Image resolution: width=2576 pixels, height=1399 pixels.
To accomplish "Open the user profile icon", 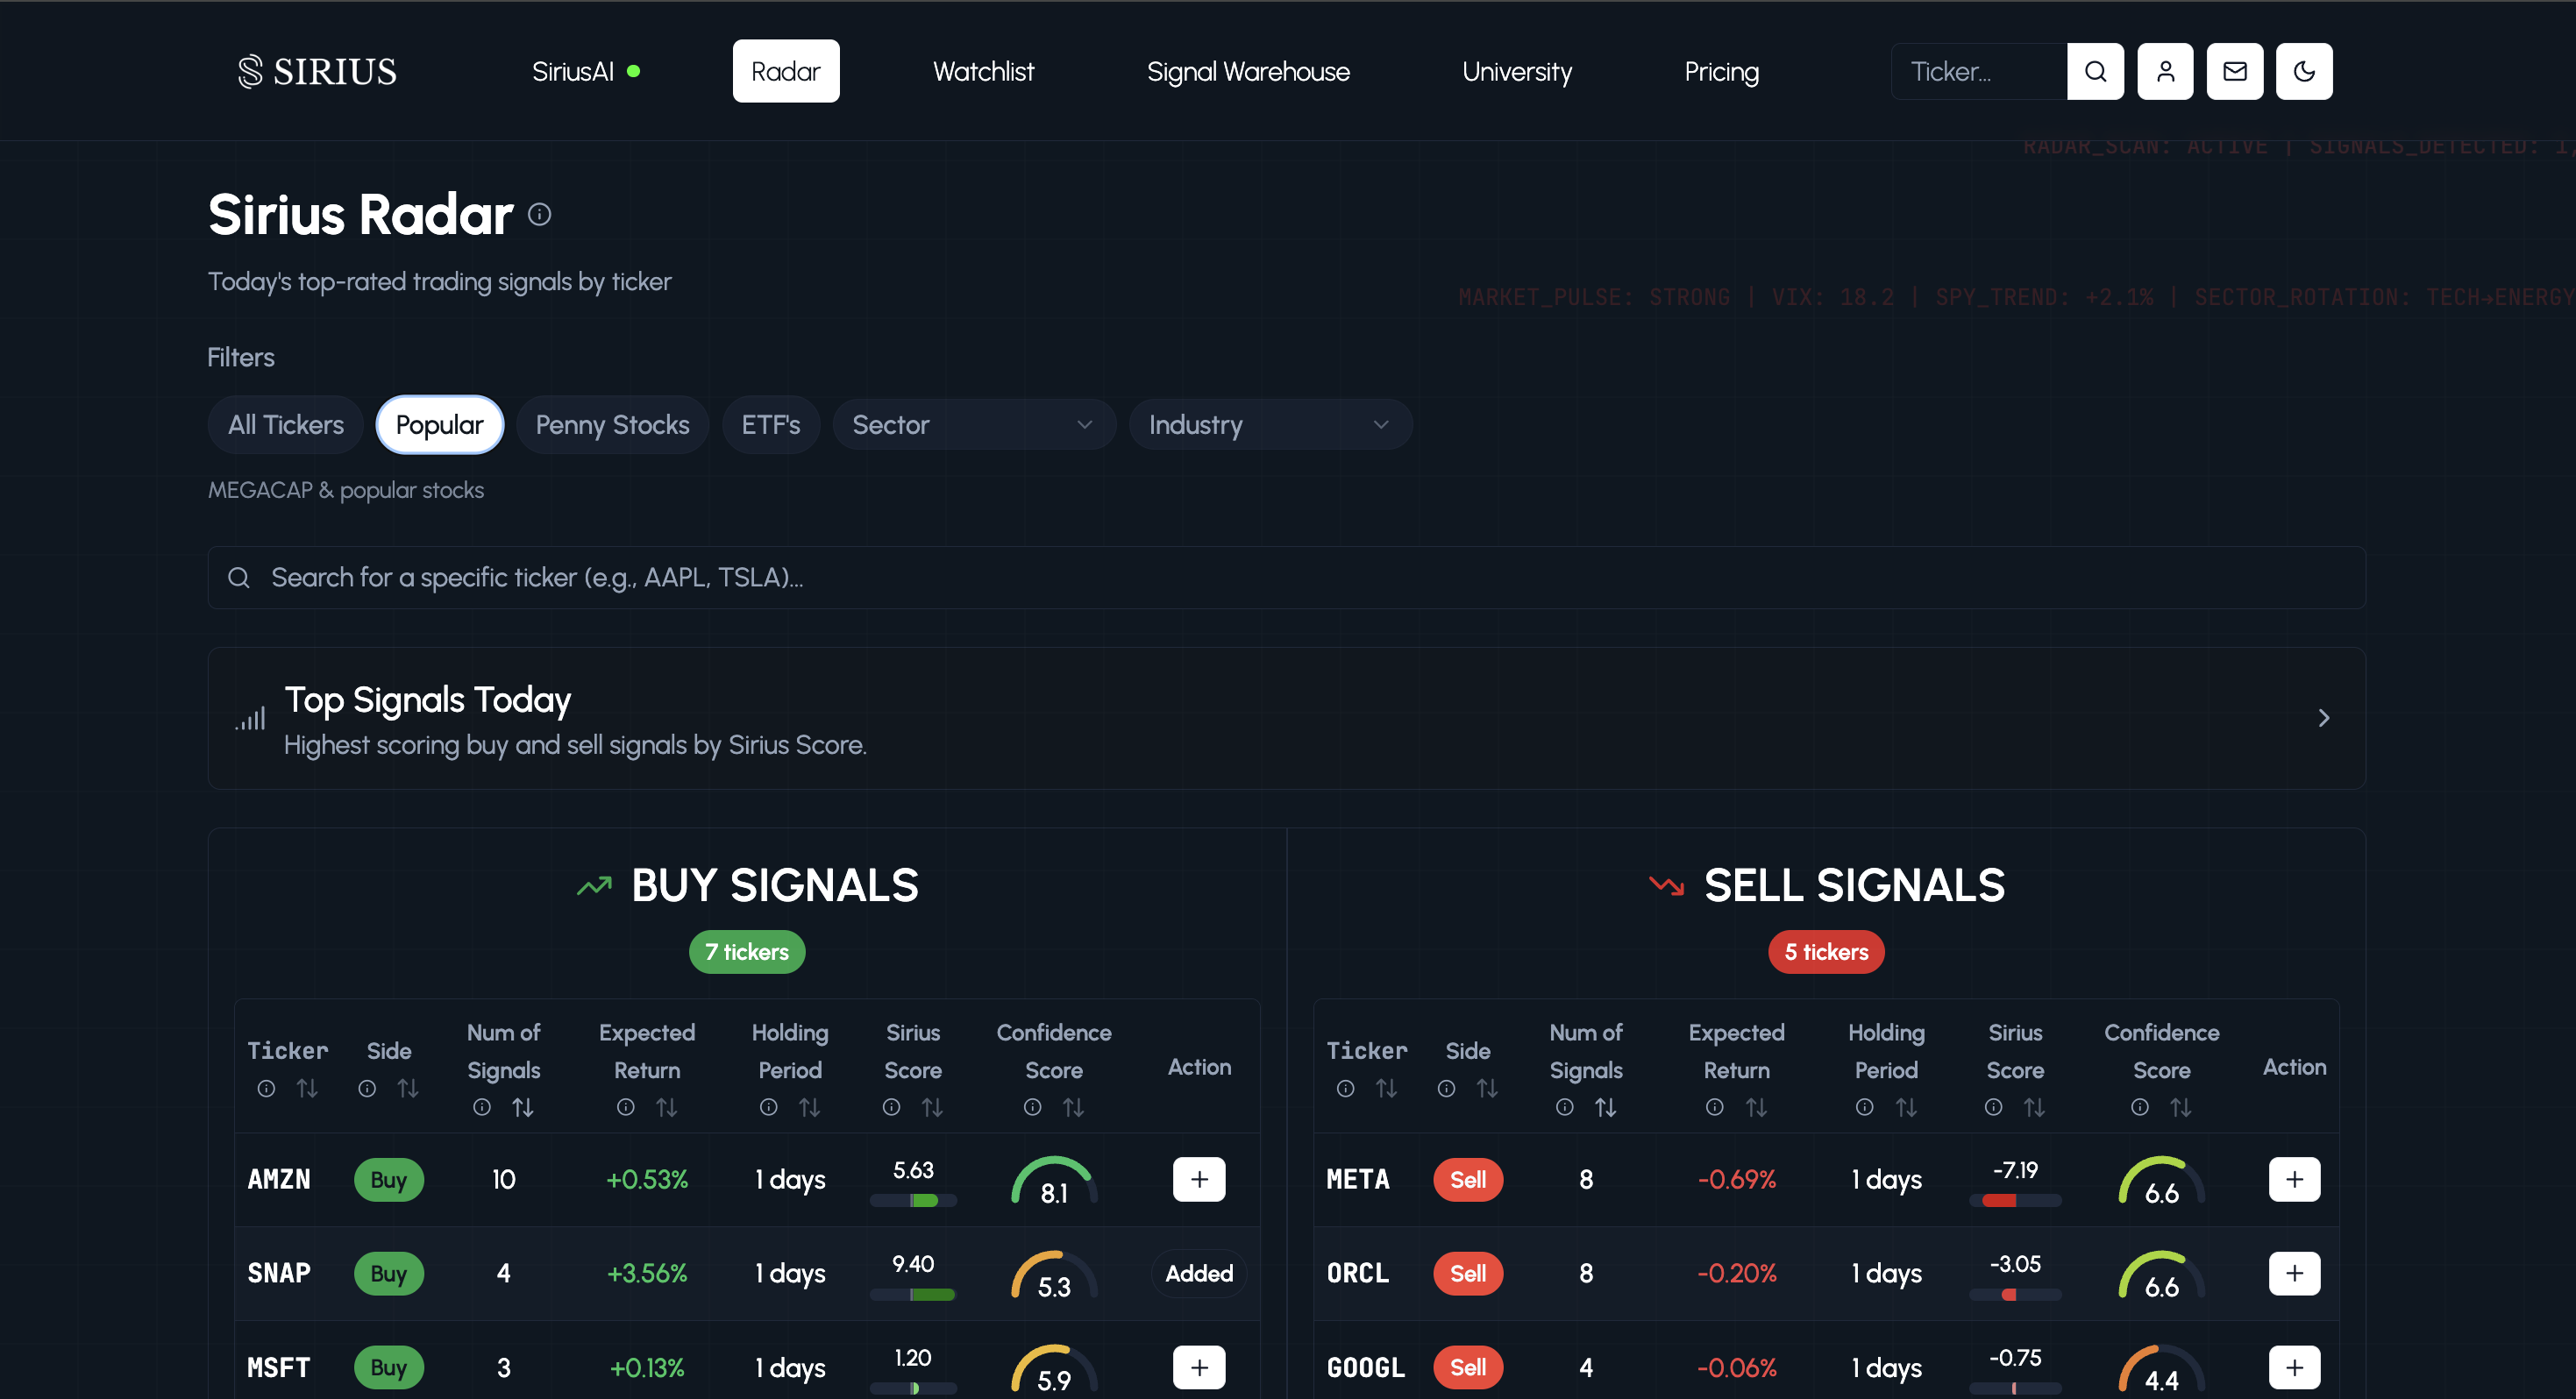I will 2165,71.
